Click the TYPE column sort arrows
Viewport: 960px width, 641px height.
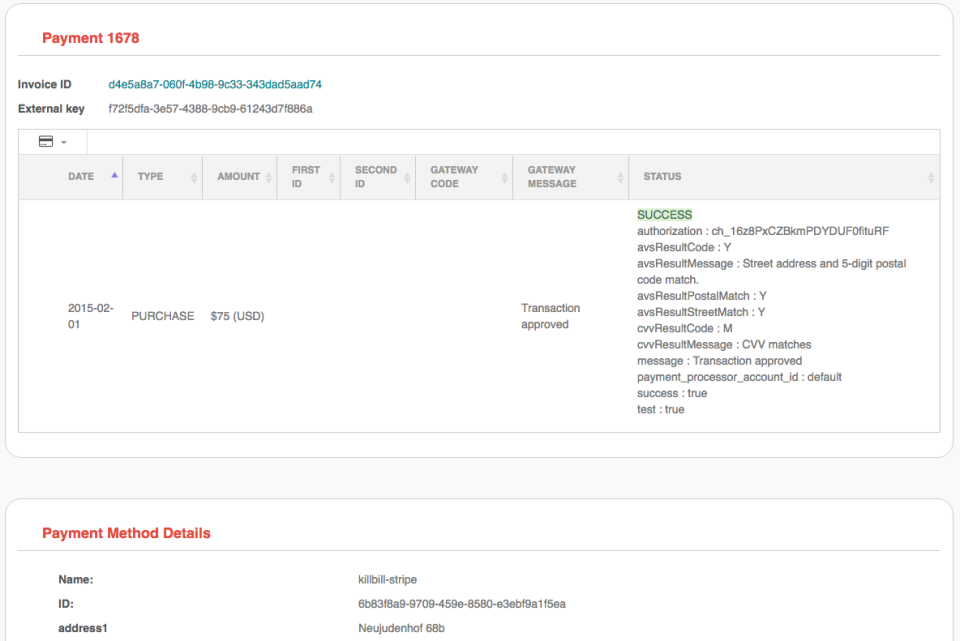click(x=194, y=177)
